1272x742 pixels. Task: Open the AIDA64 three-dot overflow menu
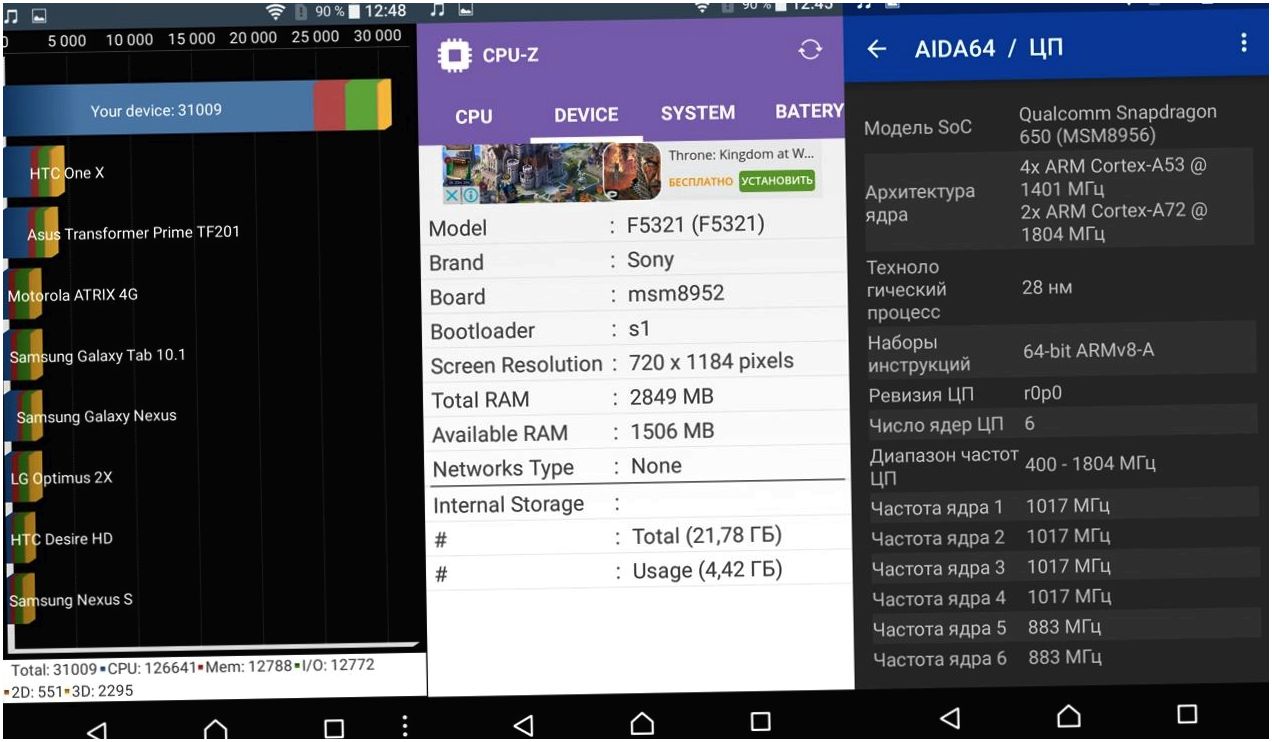click(x=1244, y=42)
